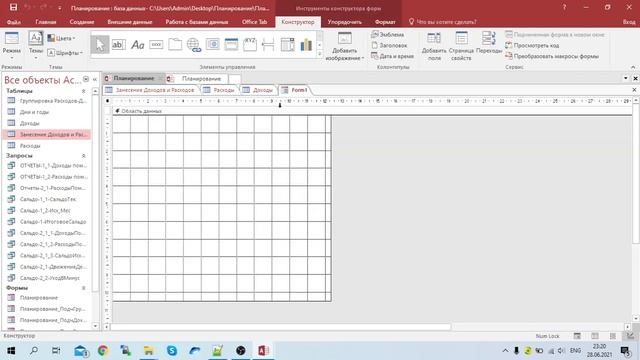Select the Combo Box control
This screenshot has width=640, height=360.
coord(287,44)
